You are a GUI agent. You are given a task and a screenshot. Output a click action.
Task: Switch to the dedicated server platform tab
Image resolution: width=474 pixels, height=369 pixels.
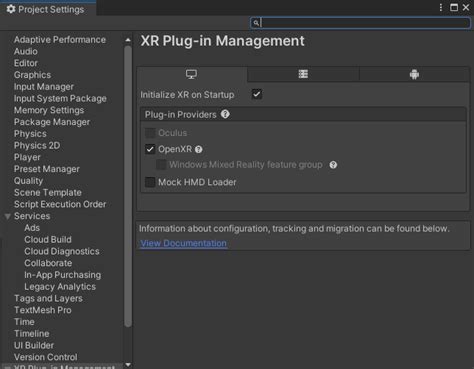[x=303, y=74]
